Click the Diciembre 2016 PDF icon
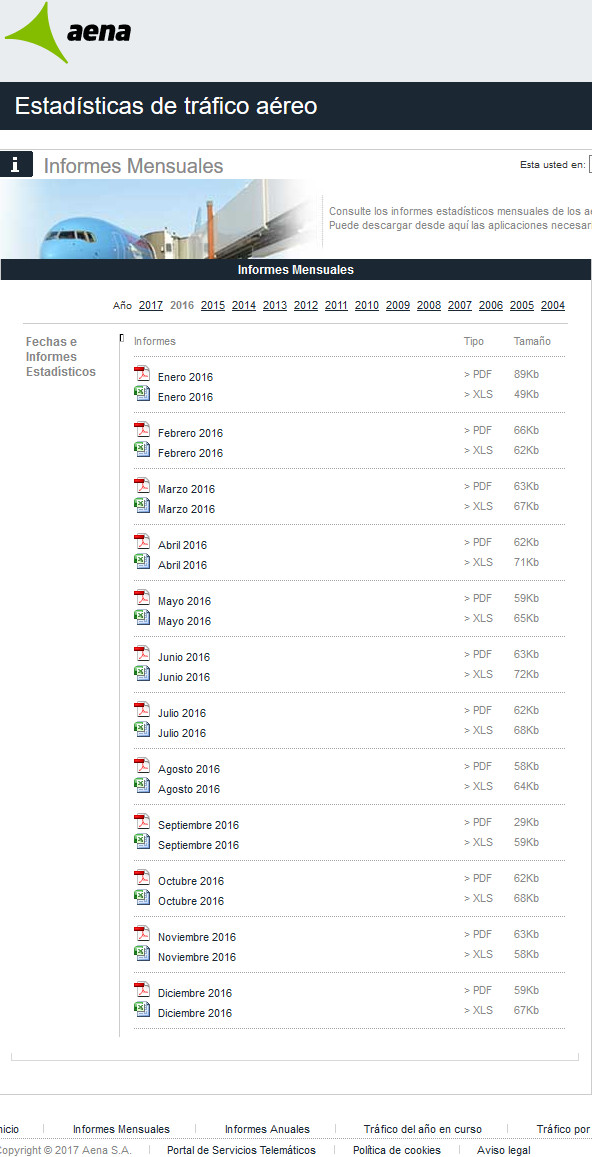This screenshot has width=592, height=1157. [142, 990]
